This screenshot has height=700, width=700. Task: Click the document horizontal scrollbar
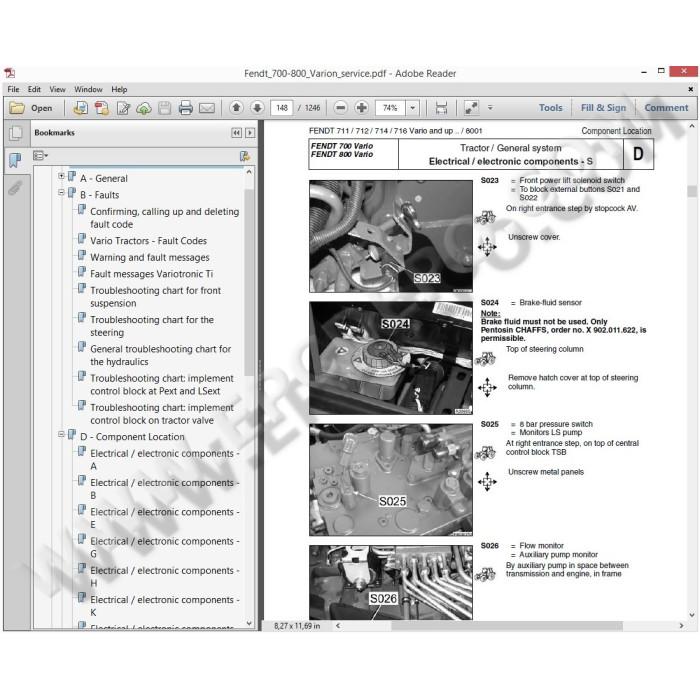[x=507, y=626]
